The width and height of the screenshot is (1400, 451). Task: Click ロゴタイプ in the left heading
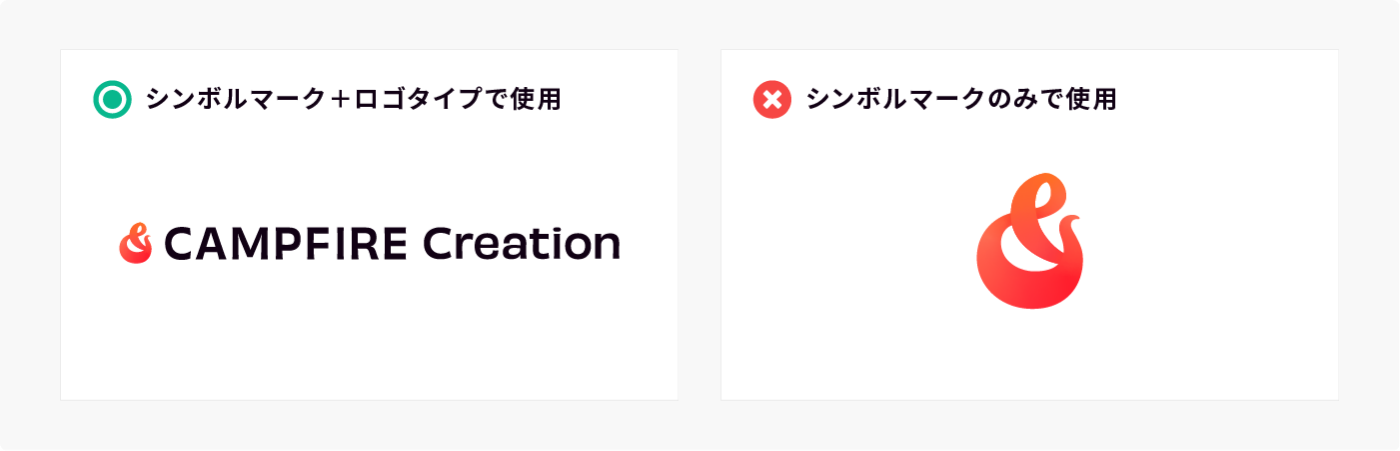[x=416, y=99]
